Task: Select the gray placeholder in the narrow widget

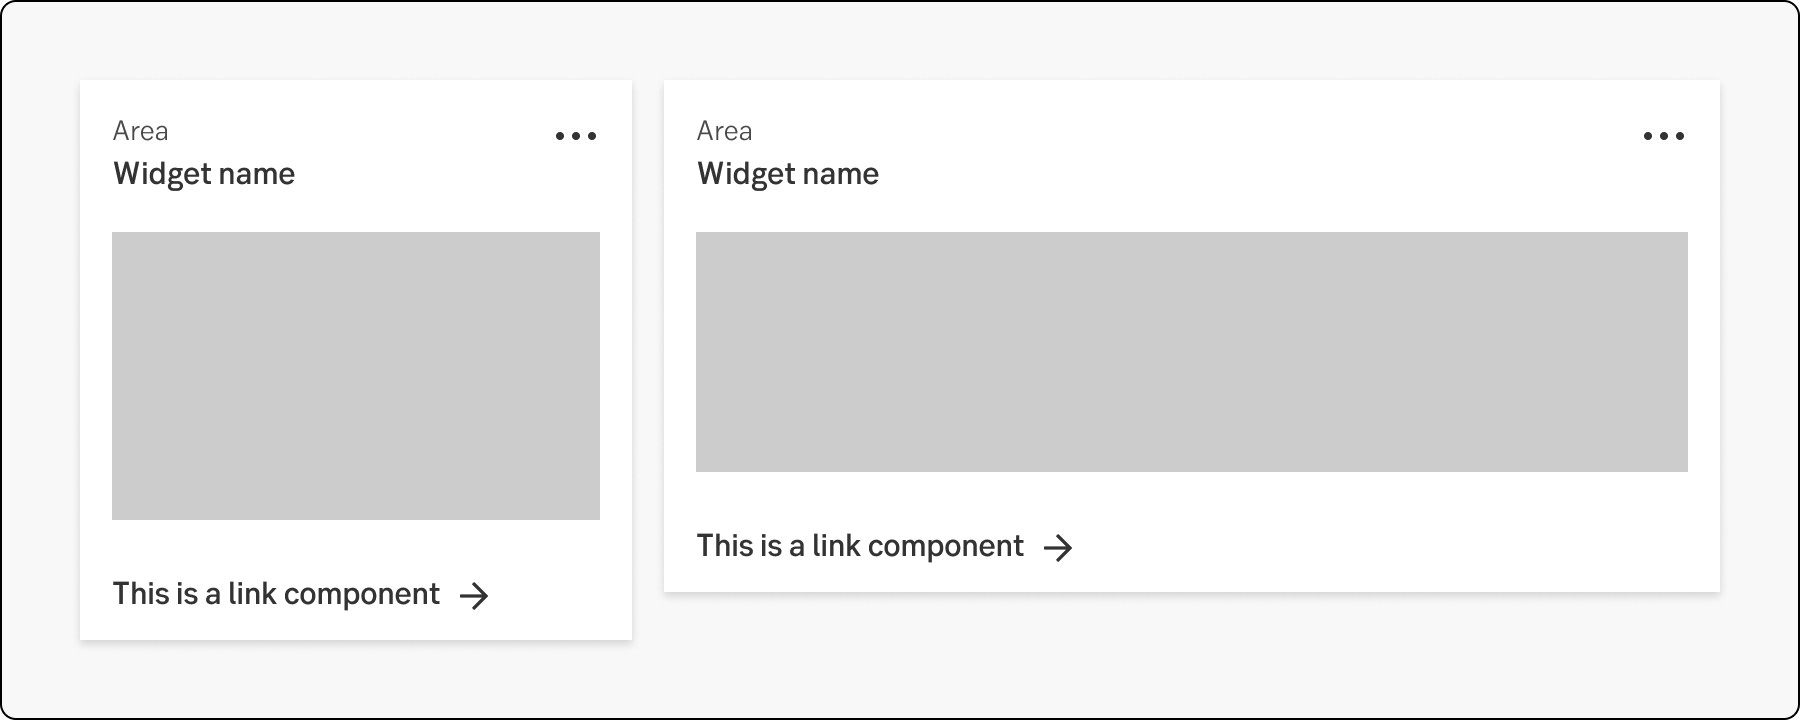Action: click(356, 375)
